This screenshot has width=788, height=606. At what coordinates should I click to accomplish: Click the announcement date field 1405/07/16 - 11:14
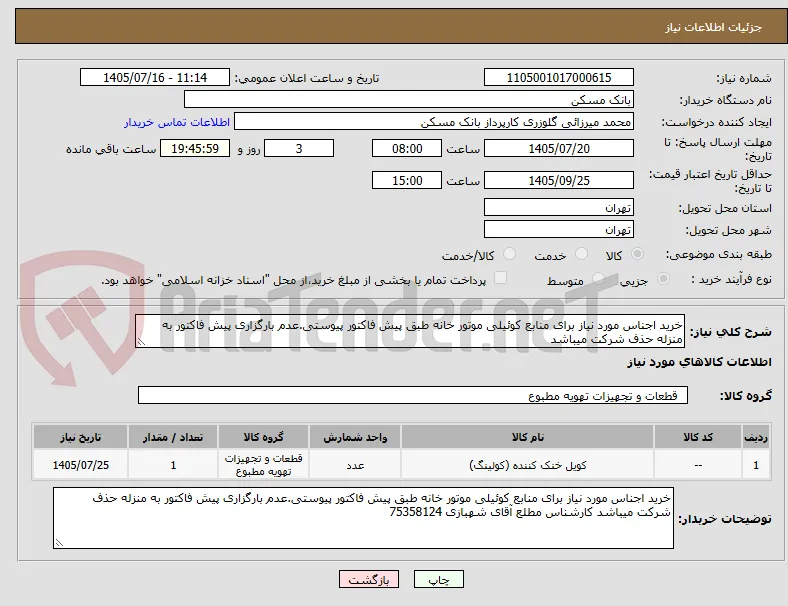(x=155, y=77)
